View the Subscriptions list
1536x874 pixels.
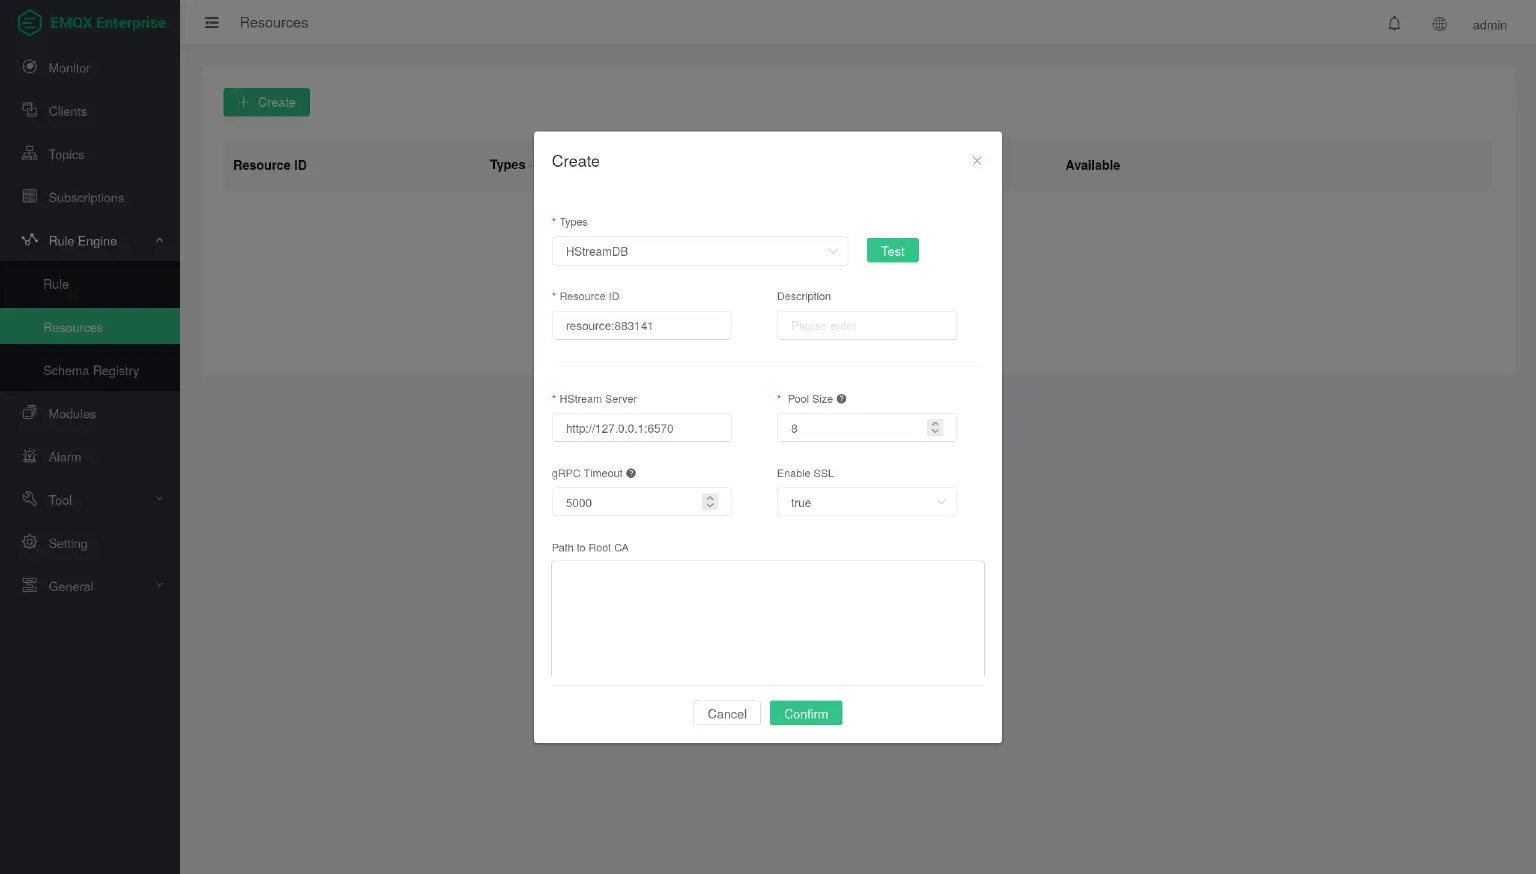tap(86, 197)
